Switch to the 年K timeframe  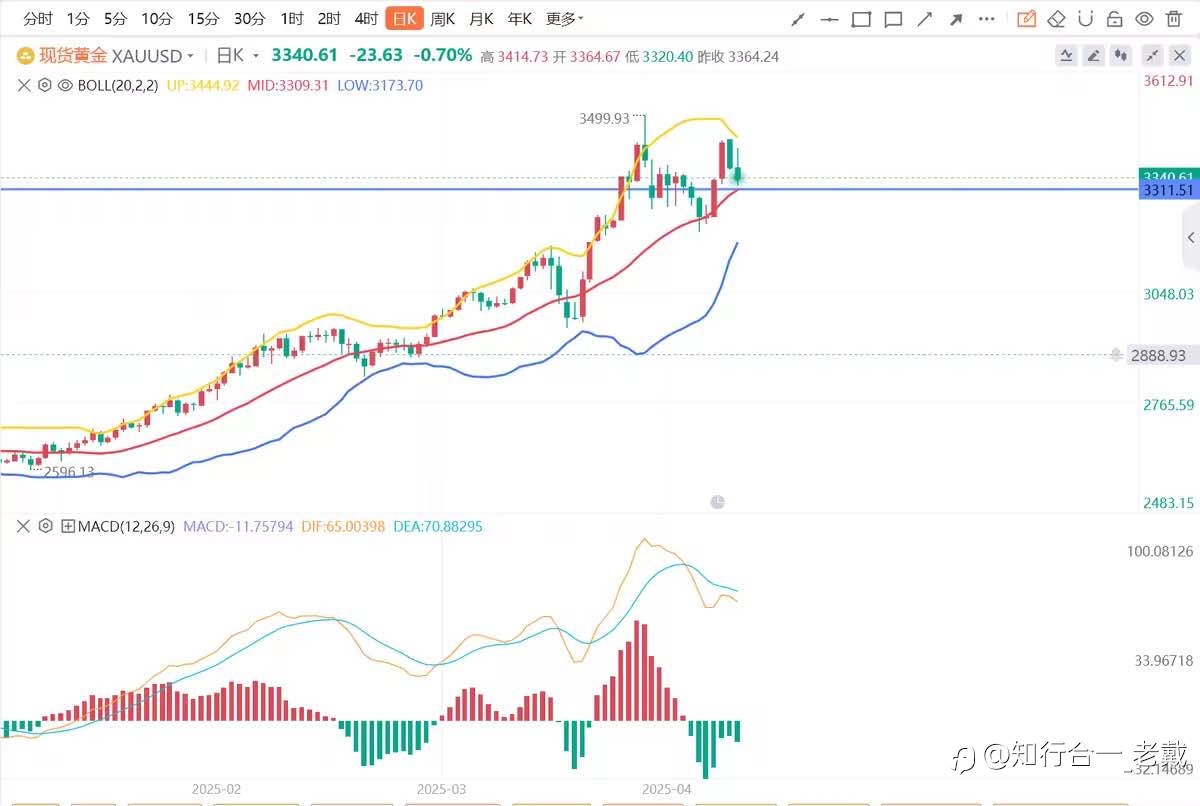[520, 19]
